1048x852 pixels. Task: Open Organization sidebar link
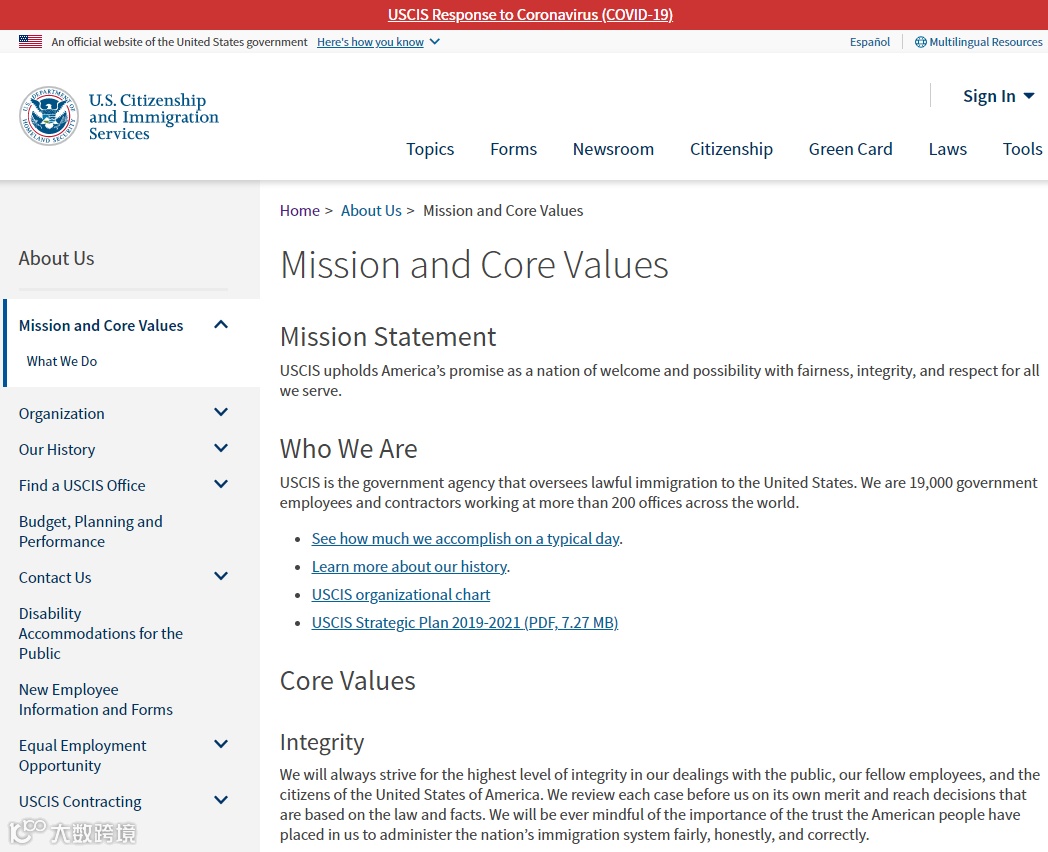click(61, 414)
